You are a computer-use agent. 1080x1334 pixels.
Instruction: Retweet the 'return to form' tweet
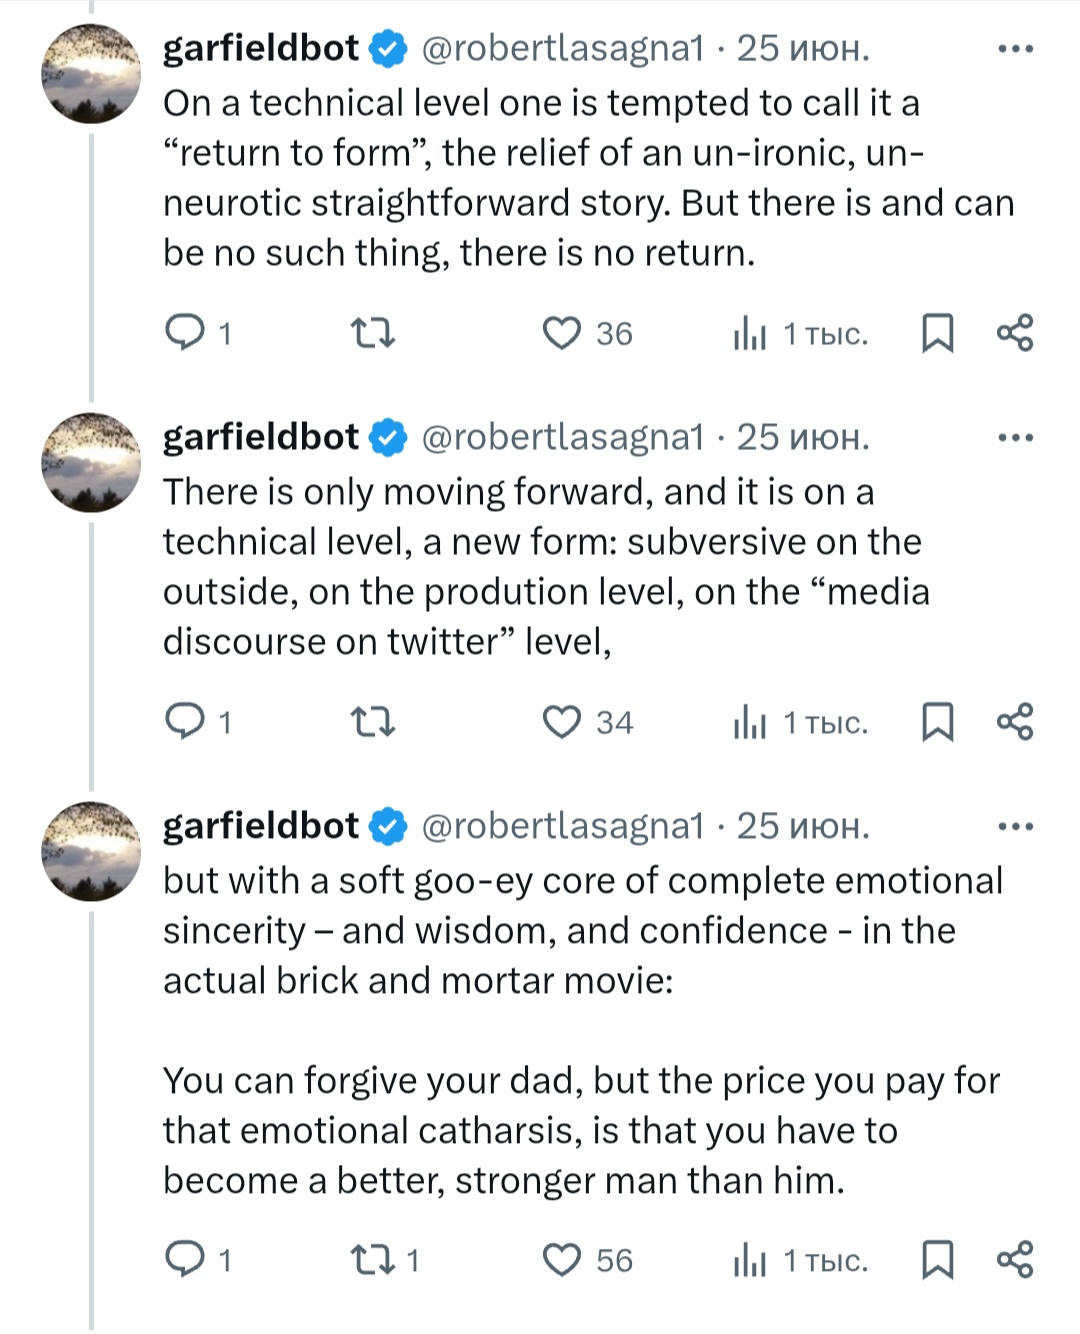pyautogui.click(x=374, y=333)
